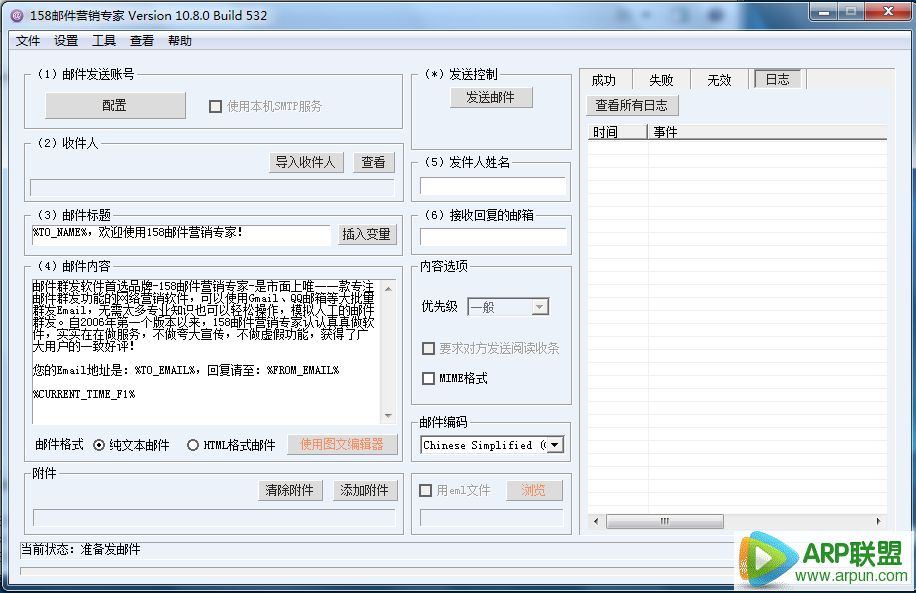Enable 使用本机SMTP服务 checkbox
Viewport: 916px width, 593px height.
tap(216, 106)
